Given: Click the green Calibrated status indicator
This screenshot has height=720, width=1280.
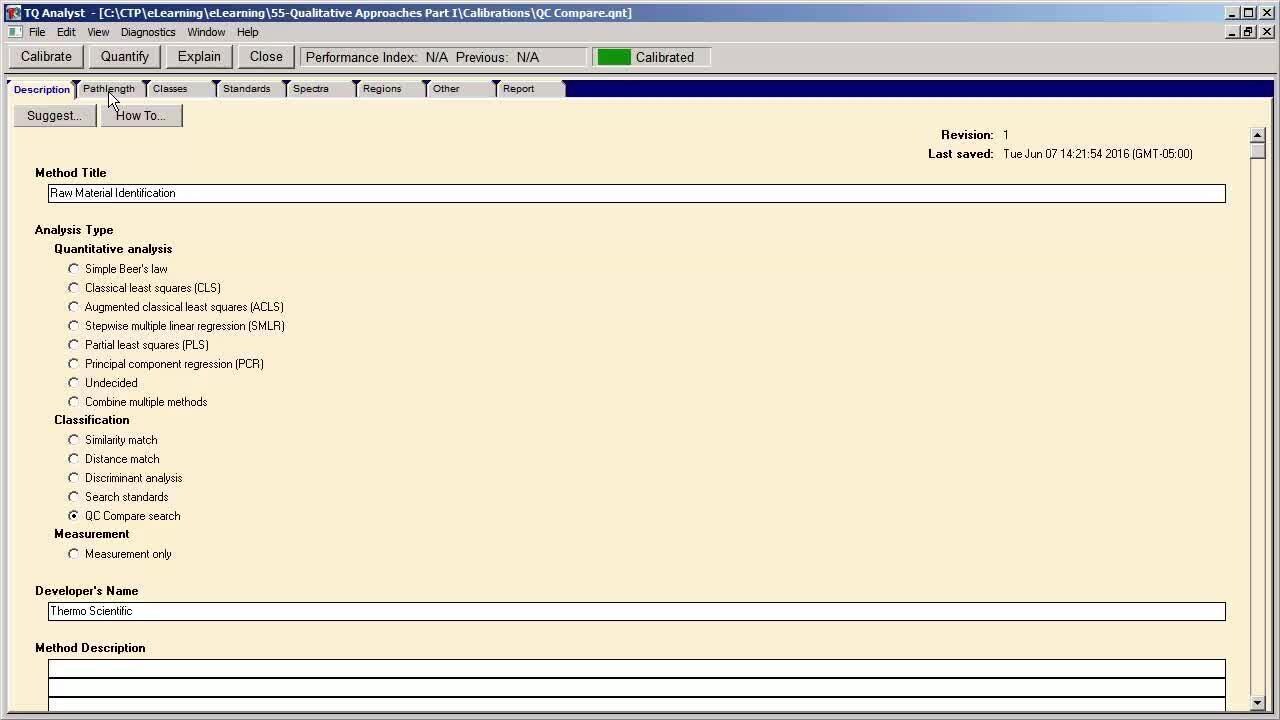Looking at the screenshot, I should click(614, 57).
